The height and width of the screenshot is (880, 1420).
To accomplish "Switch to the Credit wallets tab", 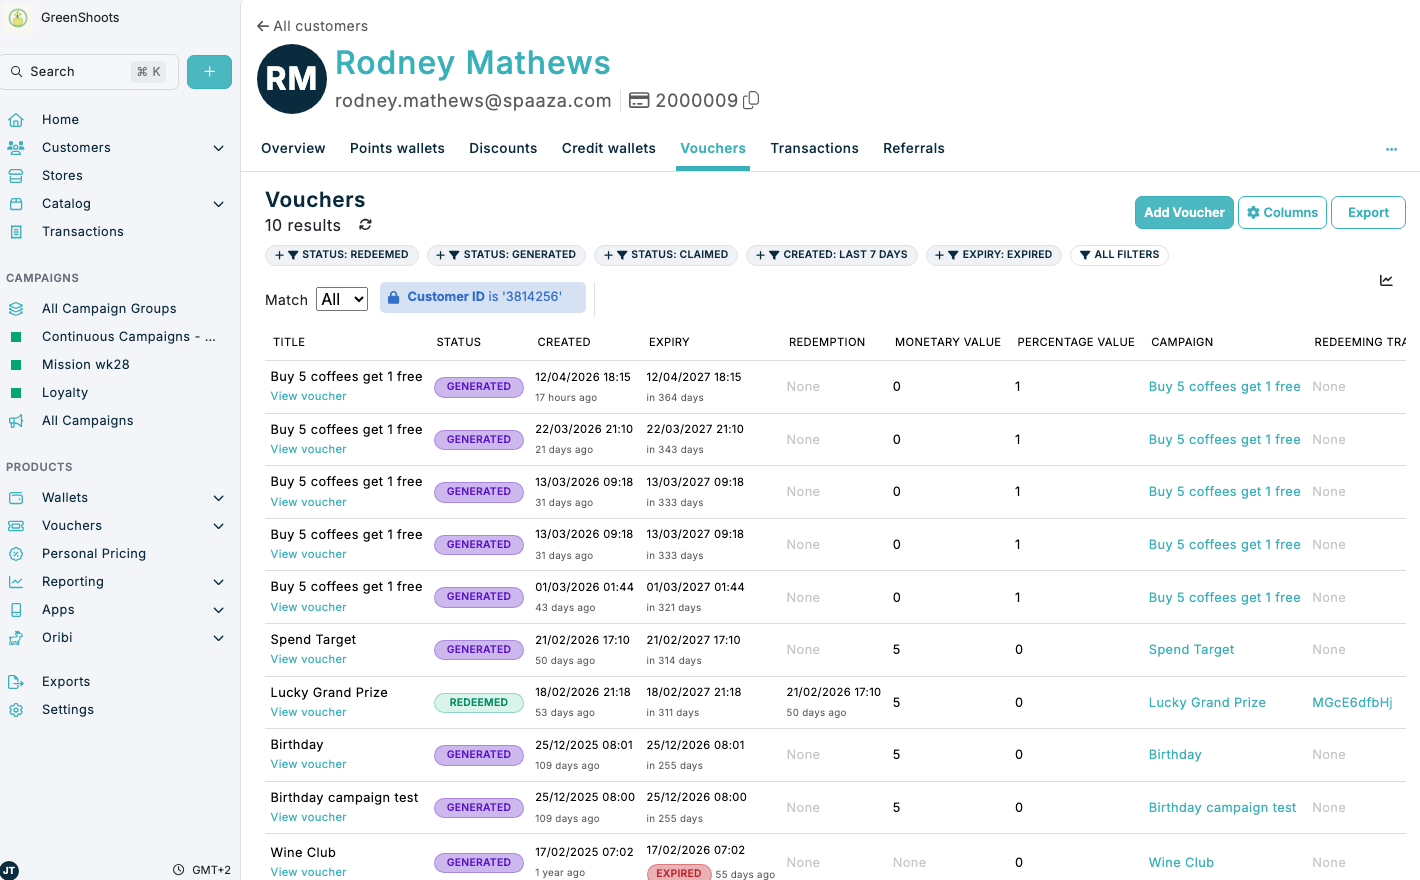I will pos(608,148).
